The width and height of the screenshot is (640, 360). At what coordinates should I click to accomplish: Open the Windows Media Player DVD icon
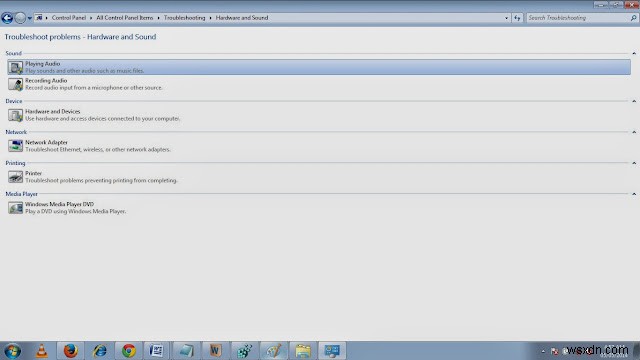point(16,208)
